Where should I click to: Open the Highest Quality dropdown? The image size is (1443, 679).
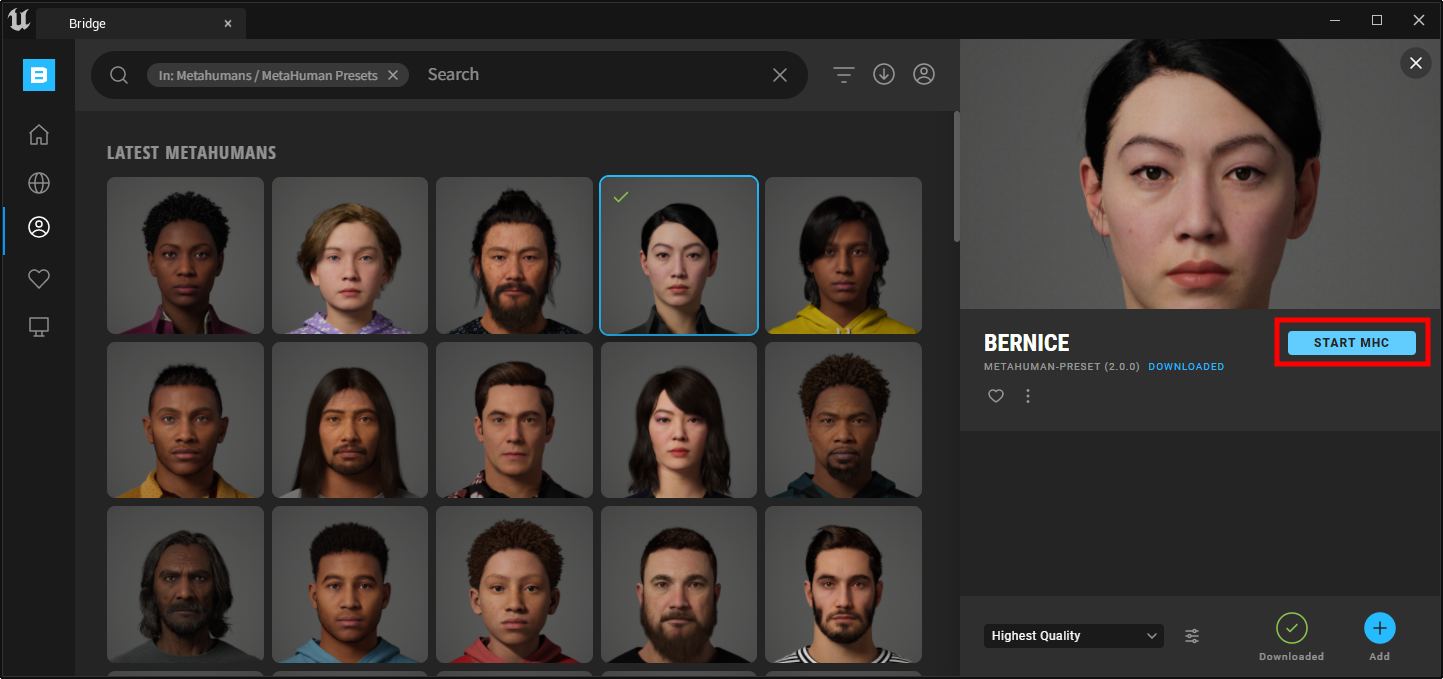point(1074,636)
